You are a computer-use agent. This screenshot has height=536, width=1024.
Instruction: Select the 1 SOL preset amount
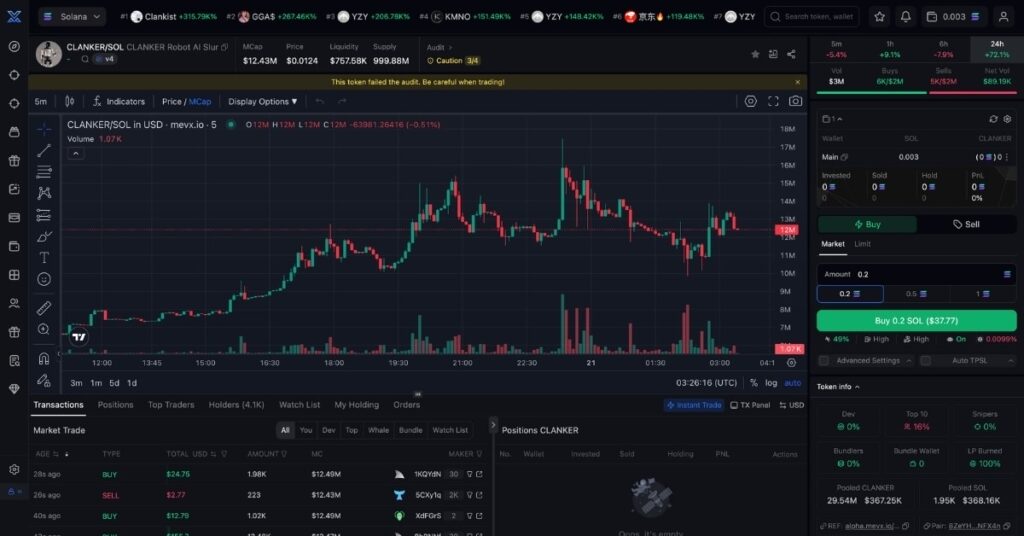(983, 294)
